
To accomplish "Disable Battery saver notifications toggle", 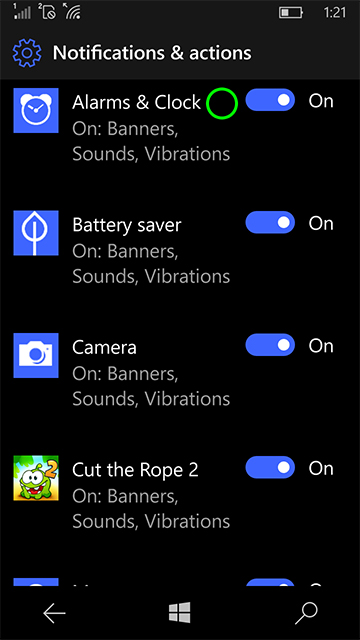I will coord(270,222).
